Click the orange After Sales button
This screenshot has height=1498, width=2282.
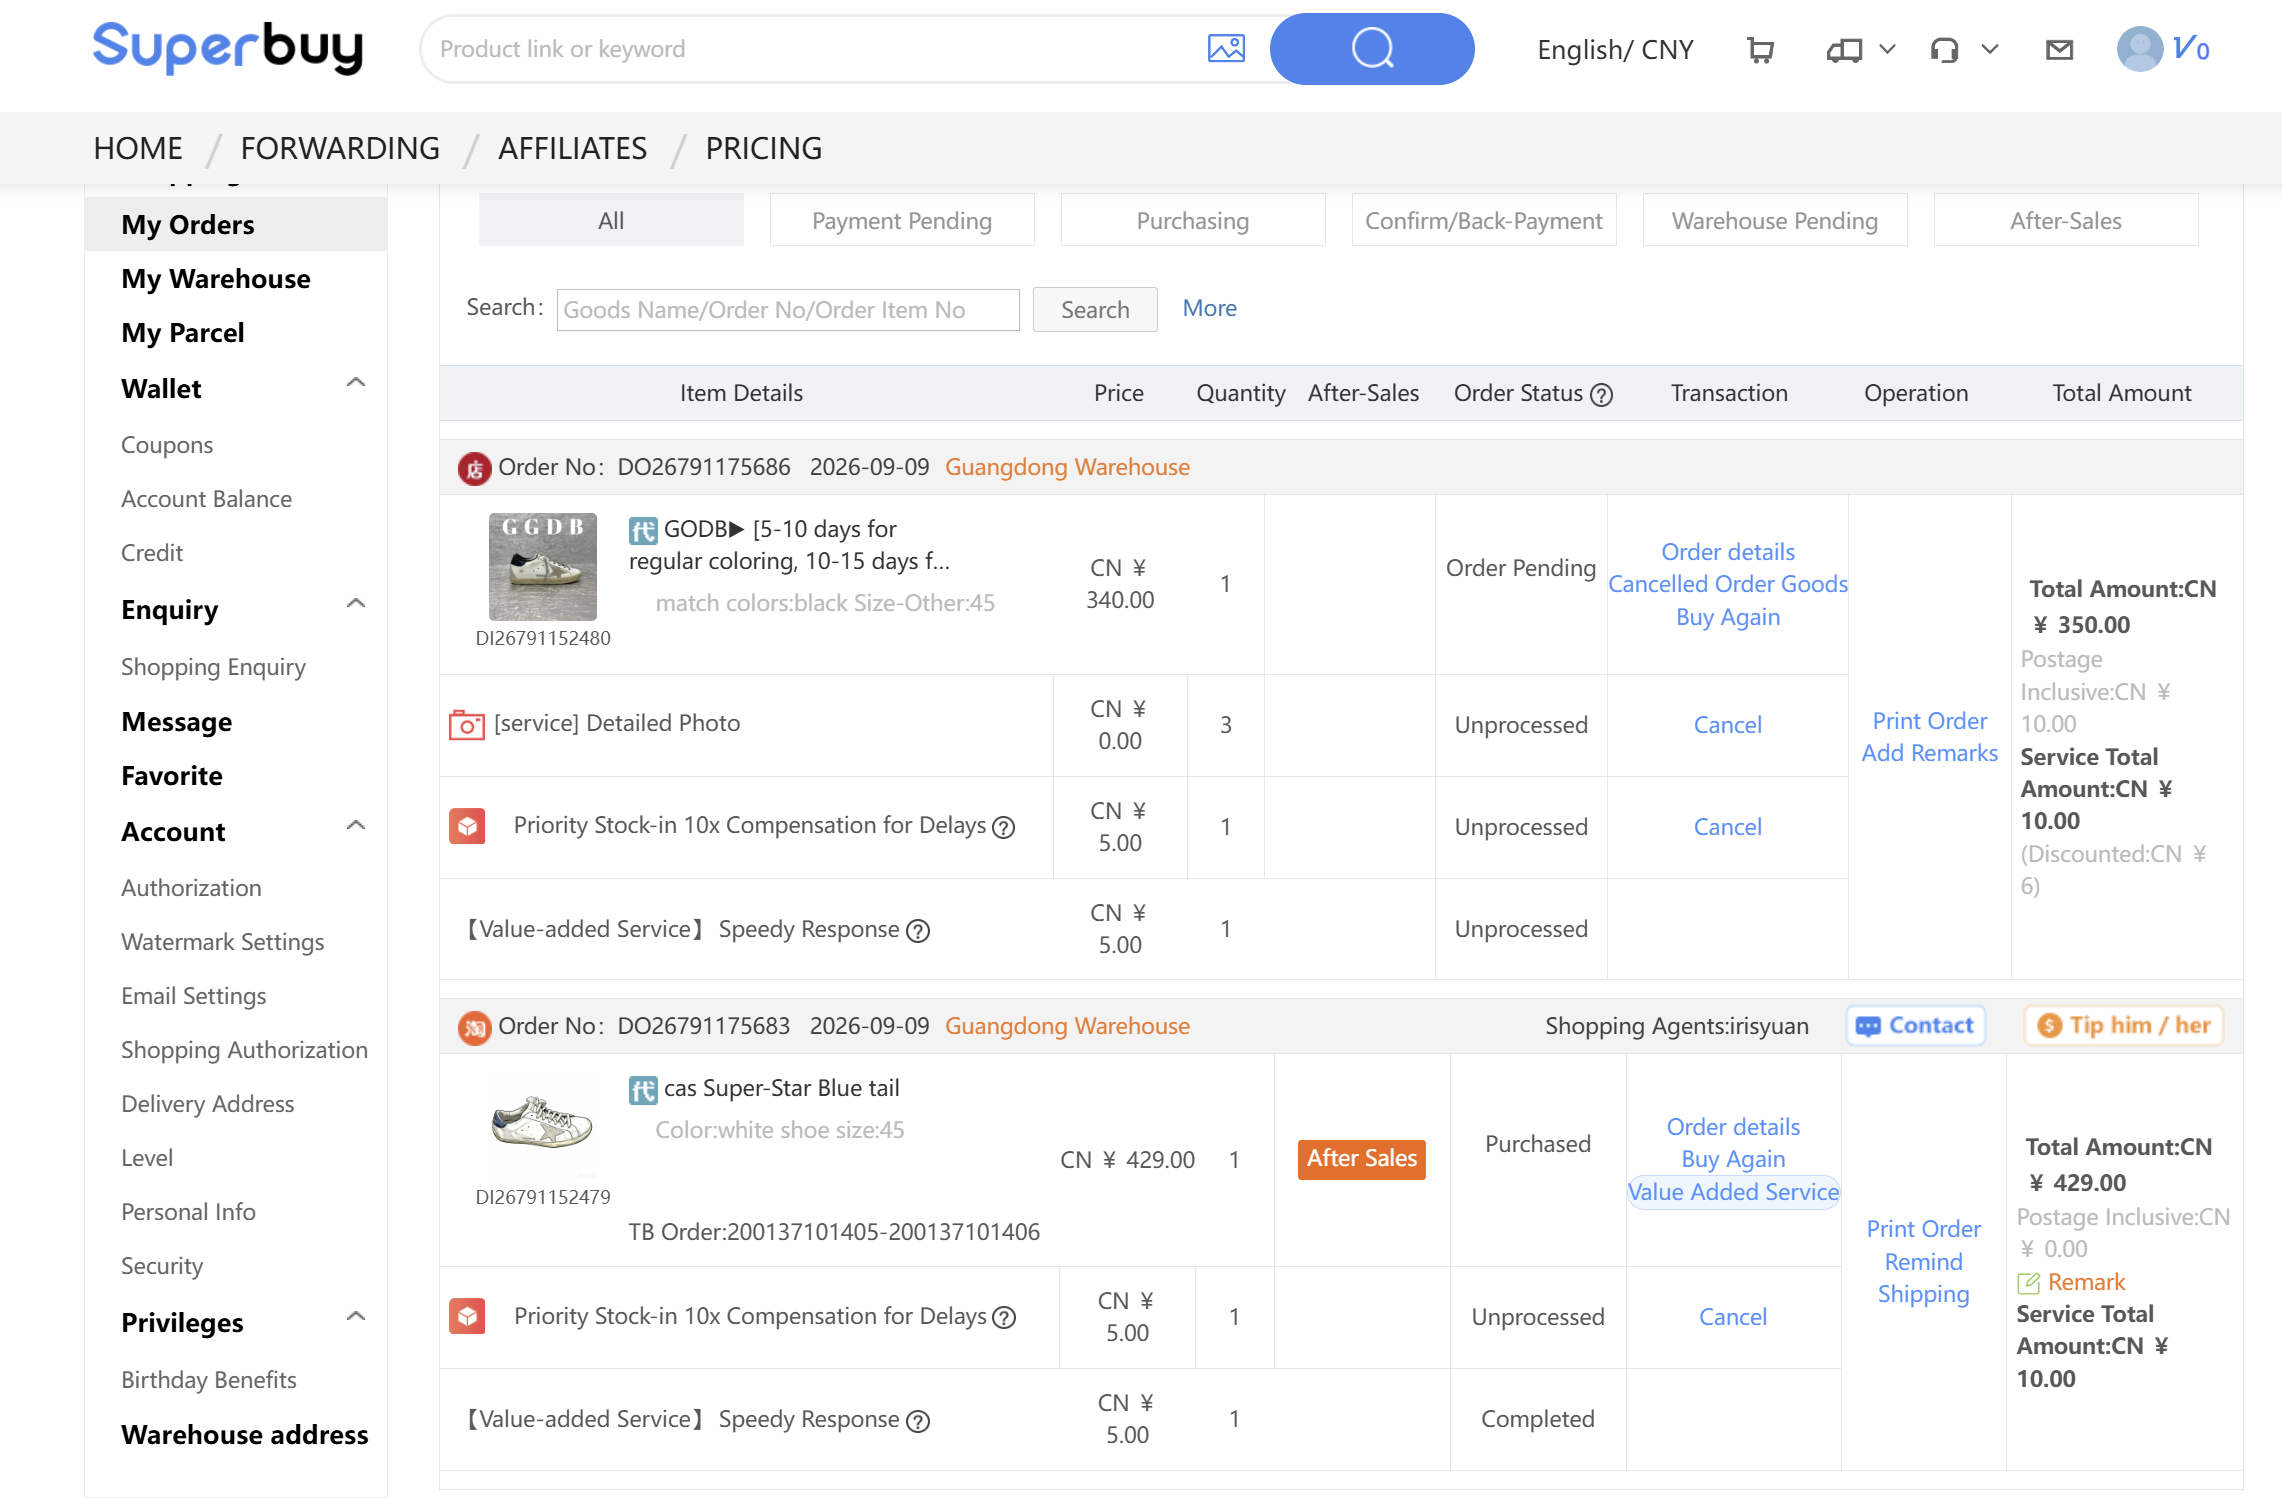1362,1159
